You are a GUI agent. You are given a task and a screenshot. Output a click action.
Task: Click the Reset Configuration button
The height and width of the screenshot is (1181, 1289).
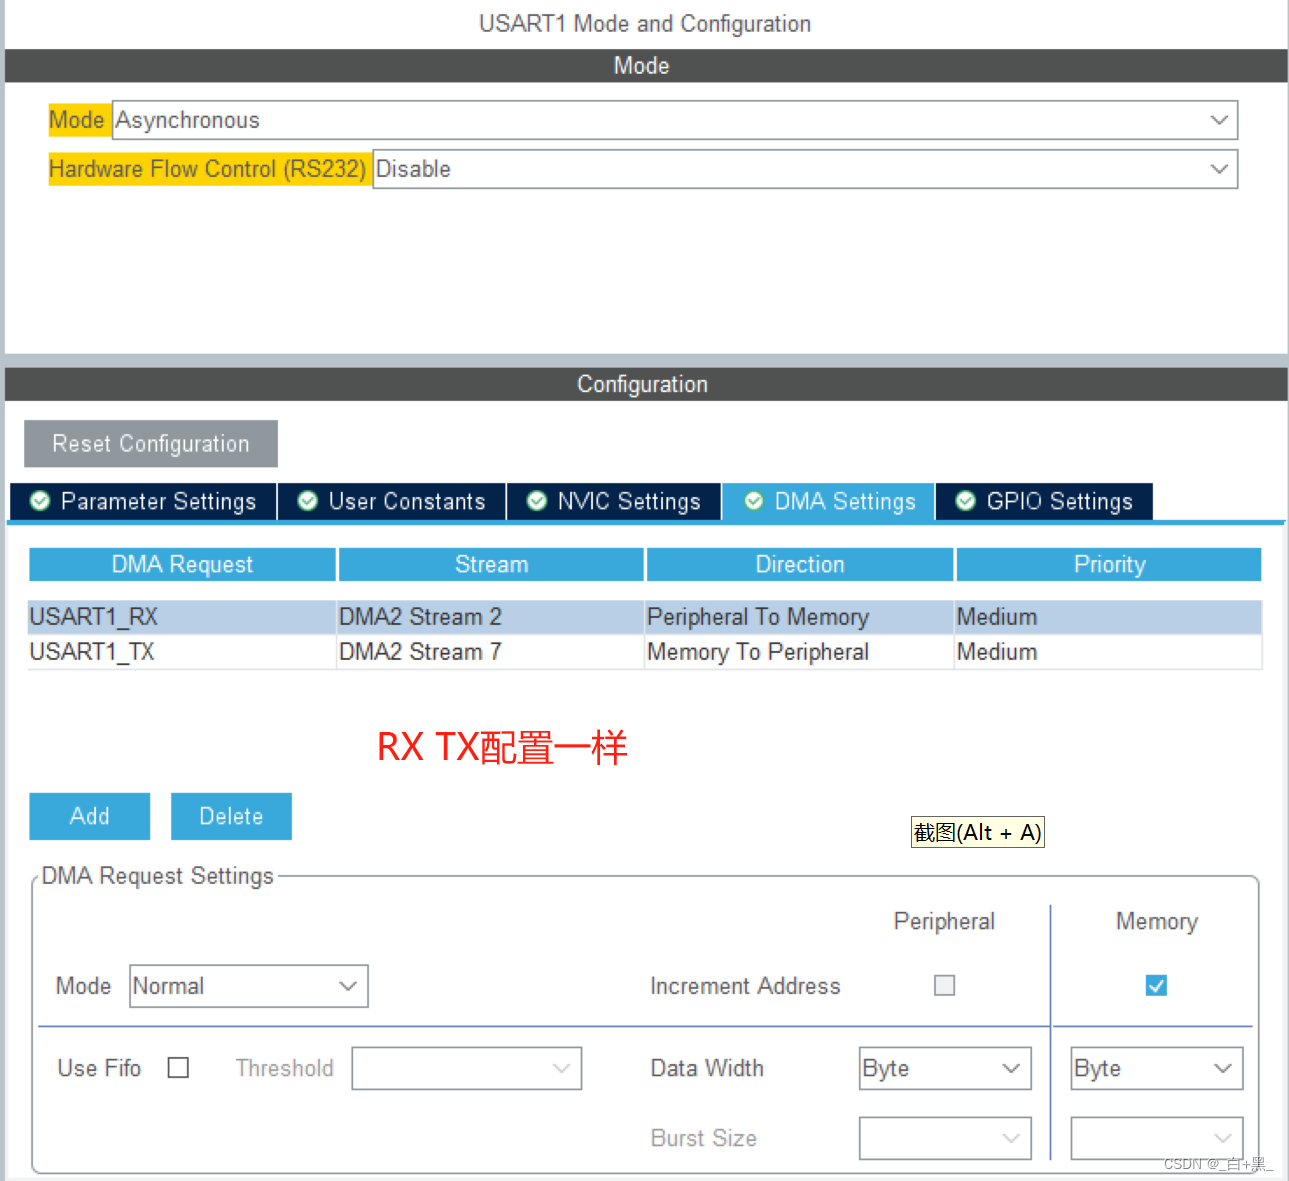[x=150, y=443]
